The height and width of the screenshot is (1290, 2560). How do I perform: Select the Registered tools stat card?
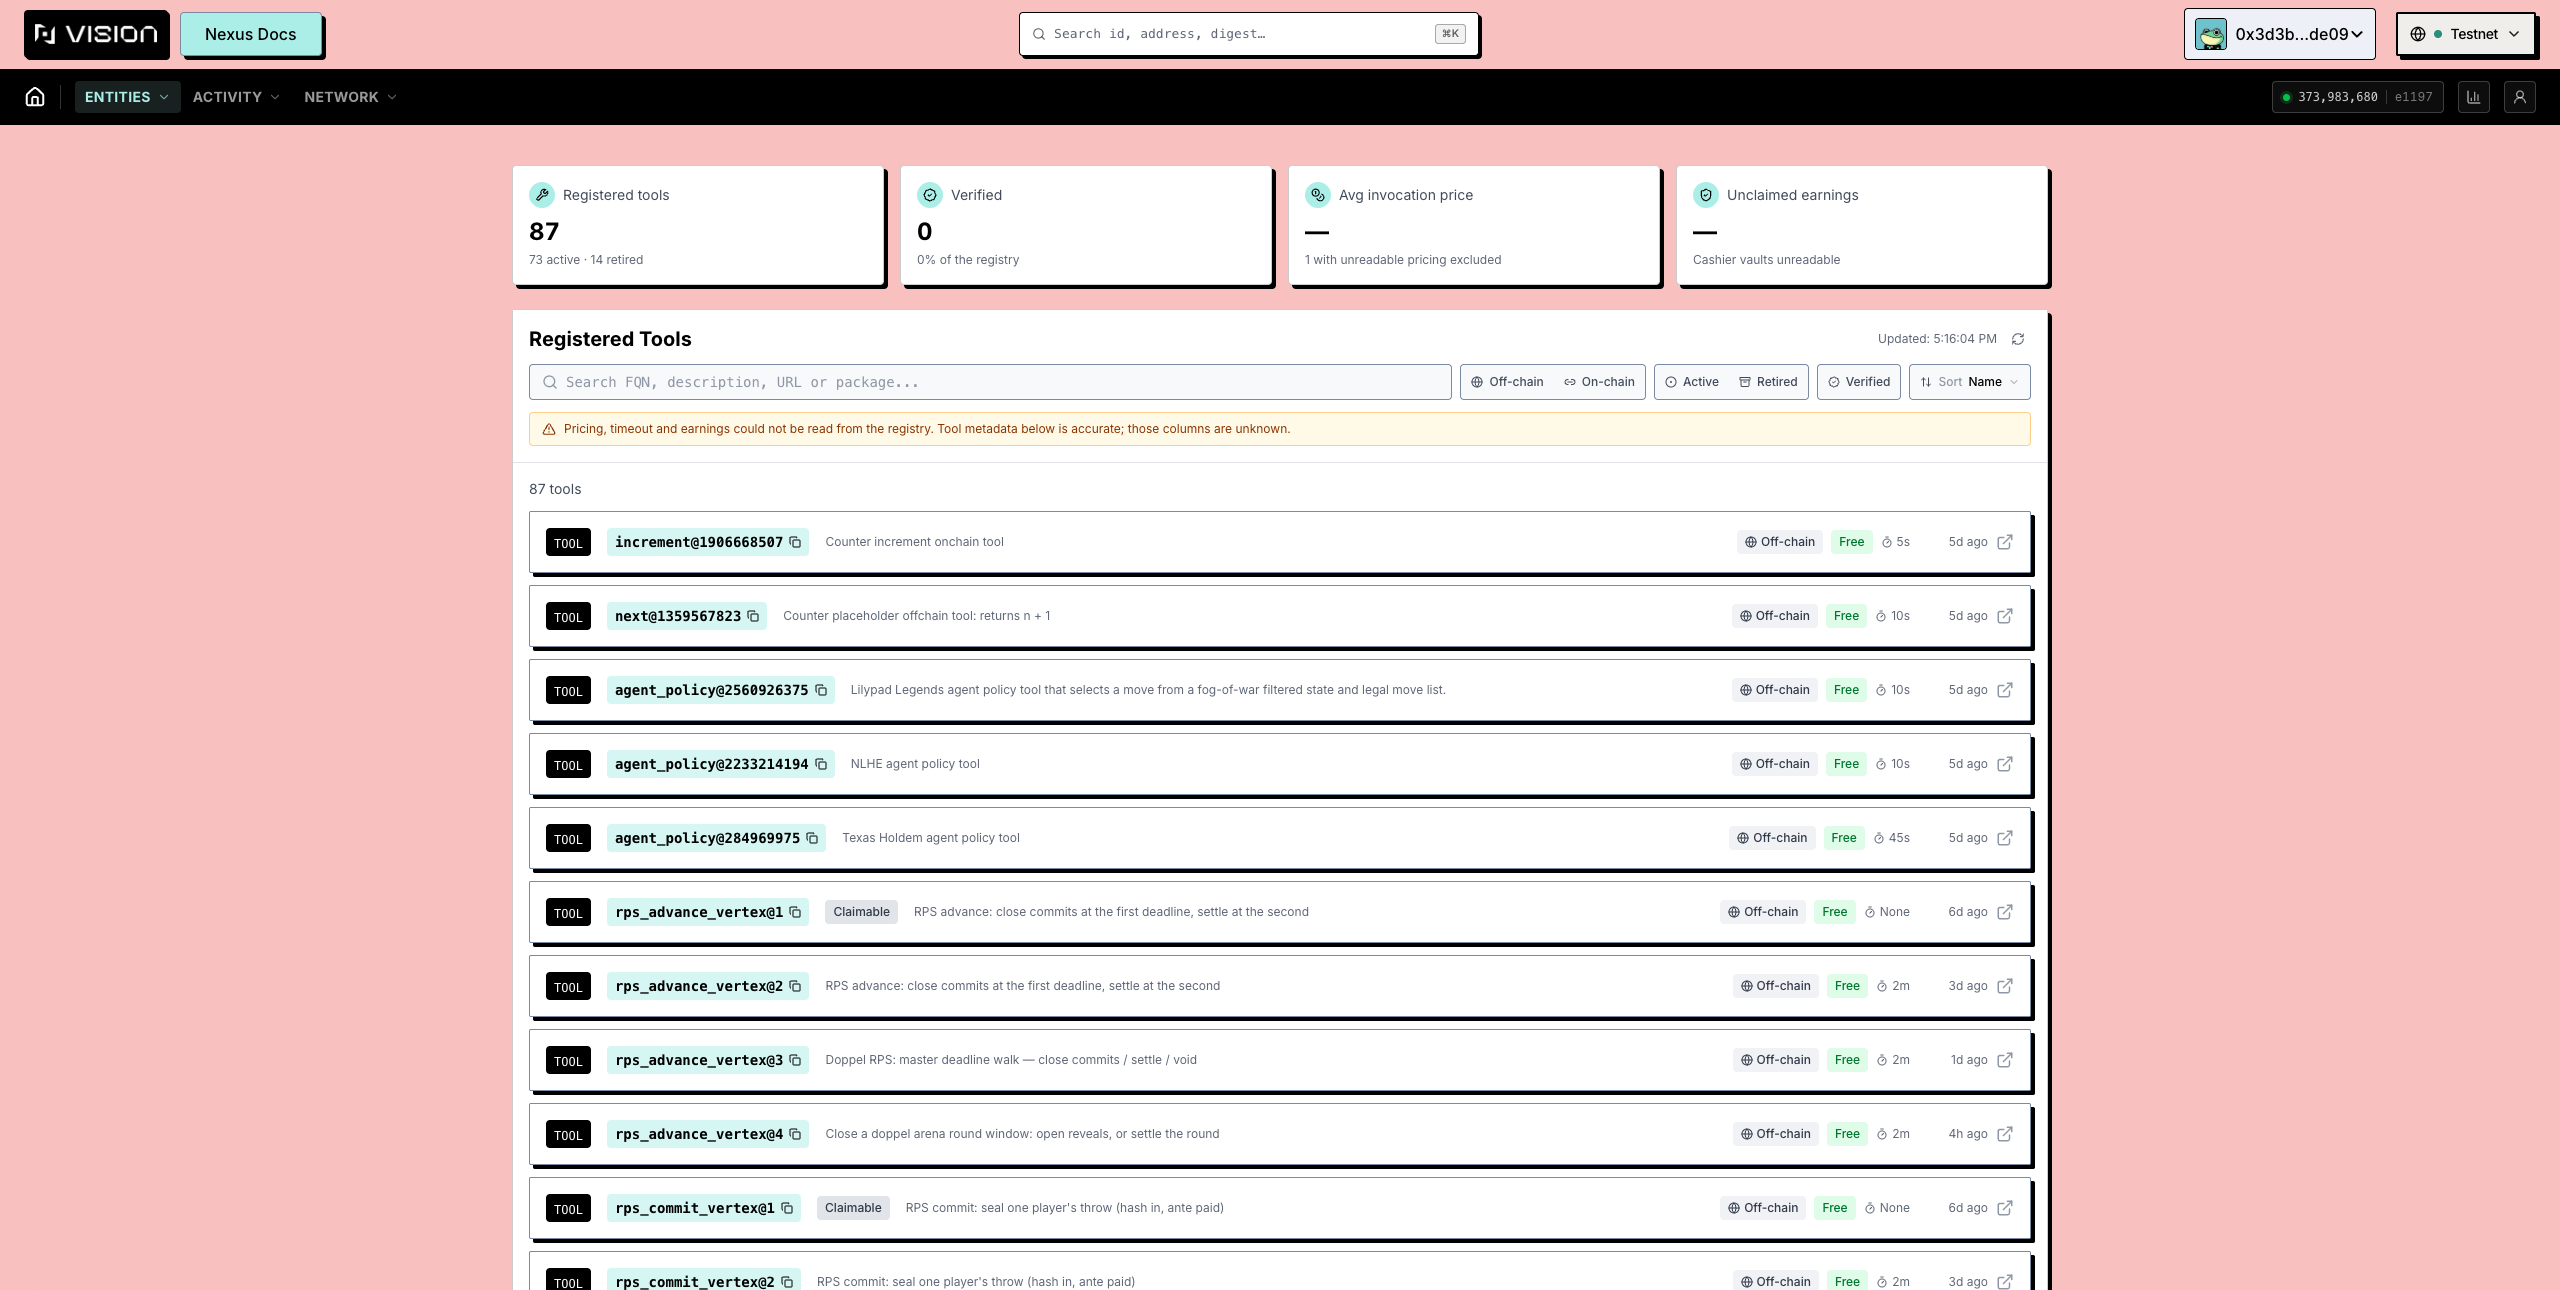(x=698, y=226)
